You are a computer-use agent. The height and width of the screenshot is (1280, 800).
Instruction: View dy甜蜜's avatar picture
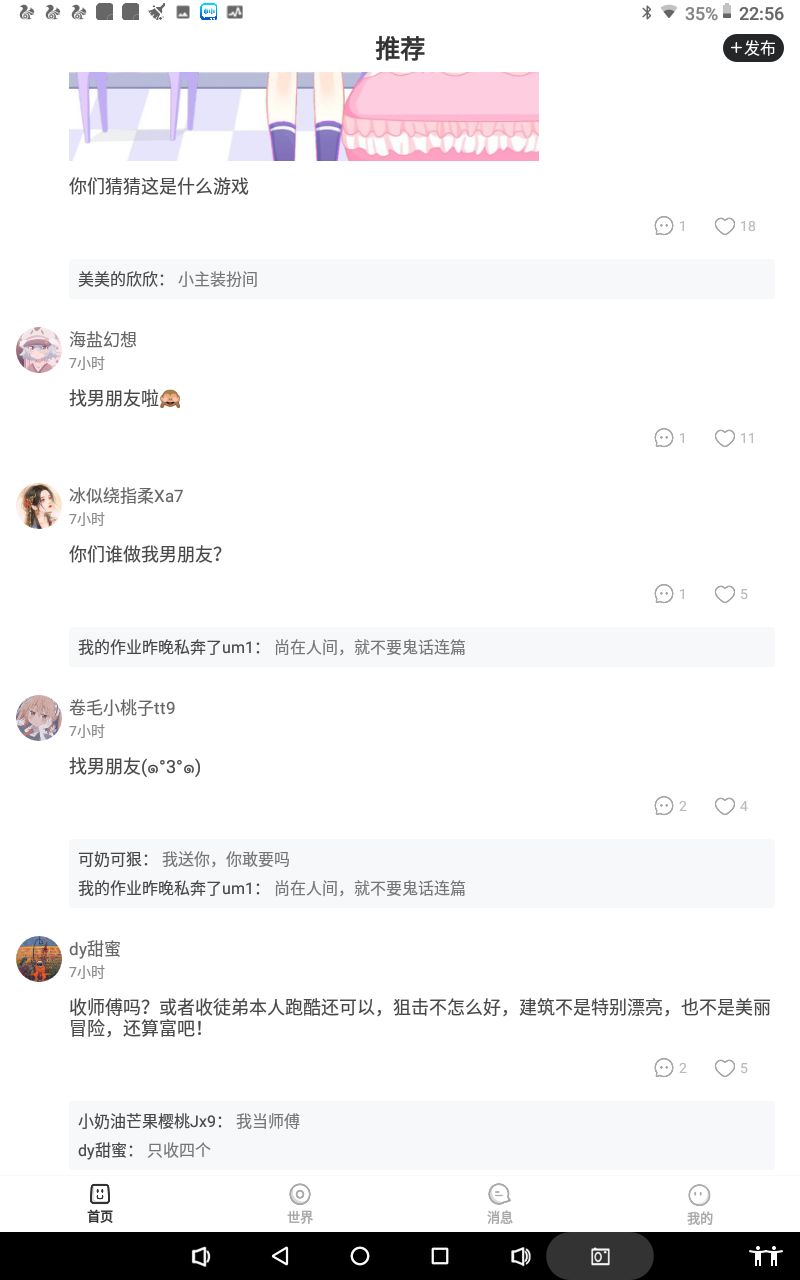pos(39,959)
